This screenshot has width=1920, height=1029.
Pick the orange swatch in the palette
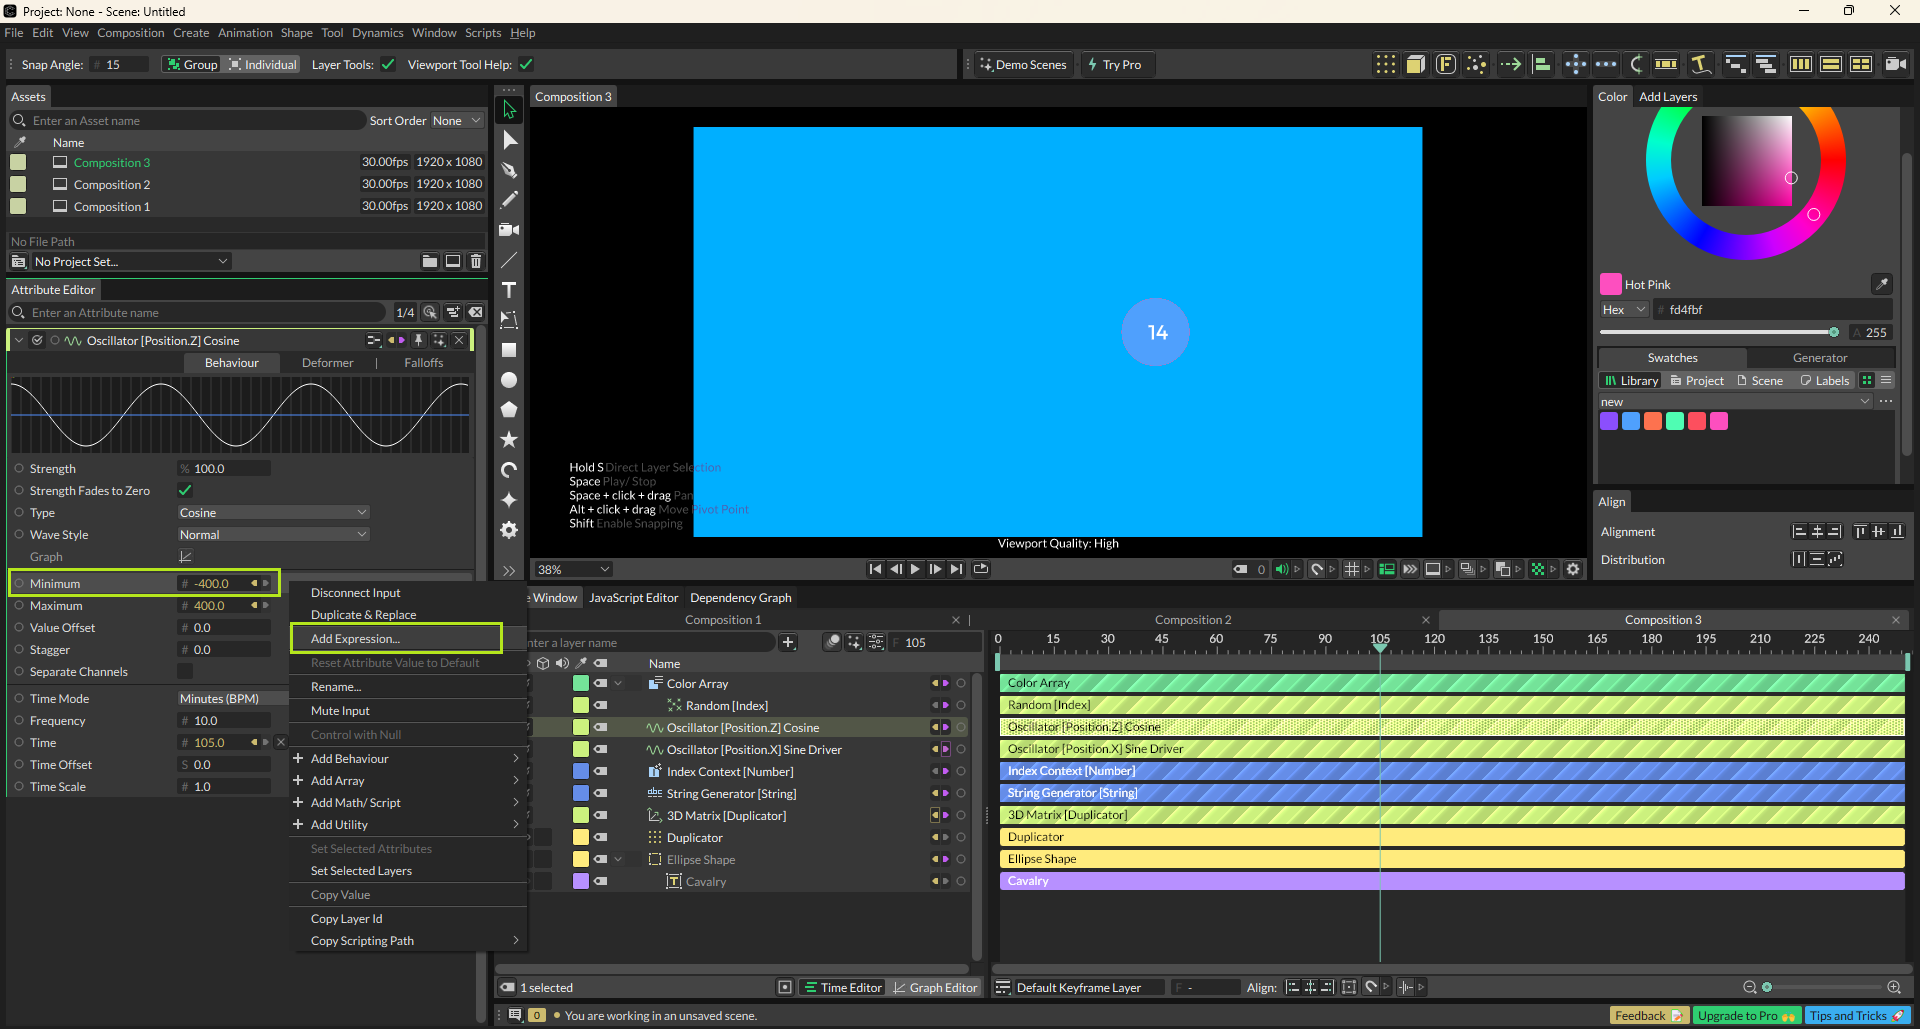[1653, 422]
